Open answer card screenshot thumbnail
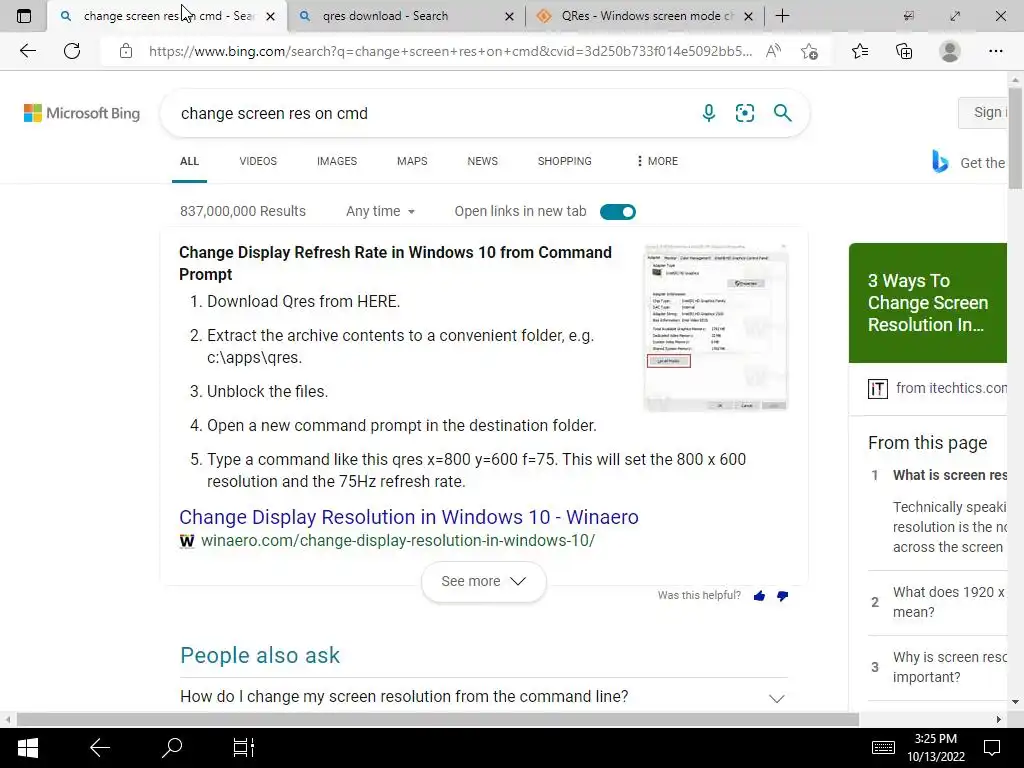 716,327
